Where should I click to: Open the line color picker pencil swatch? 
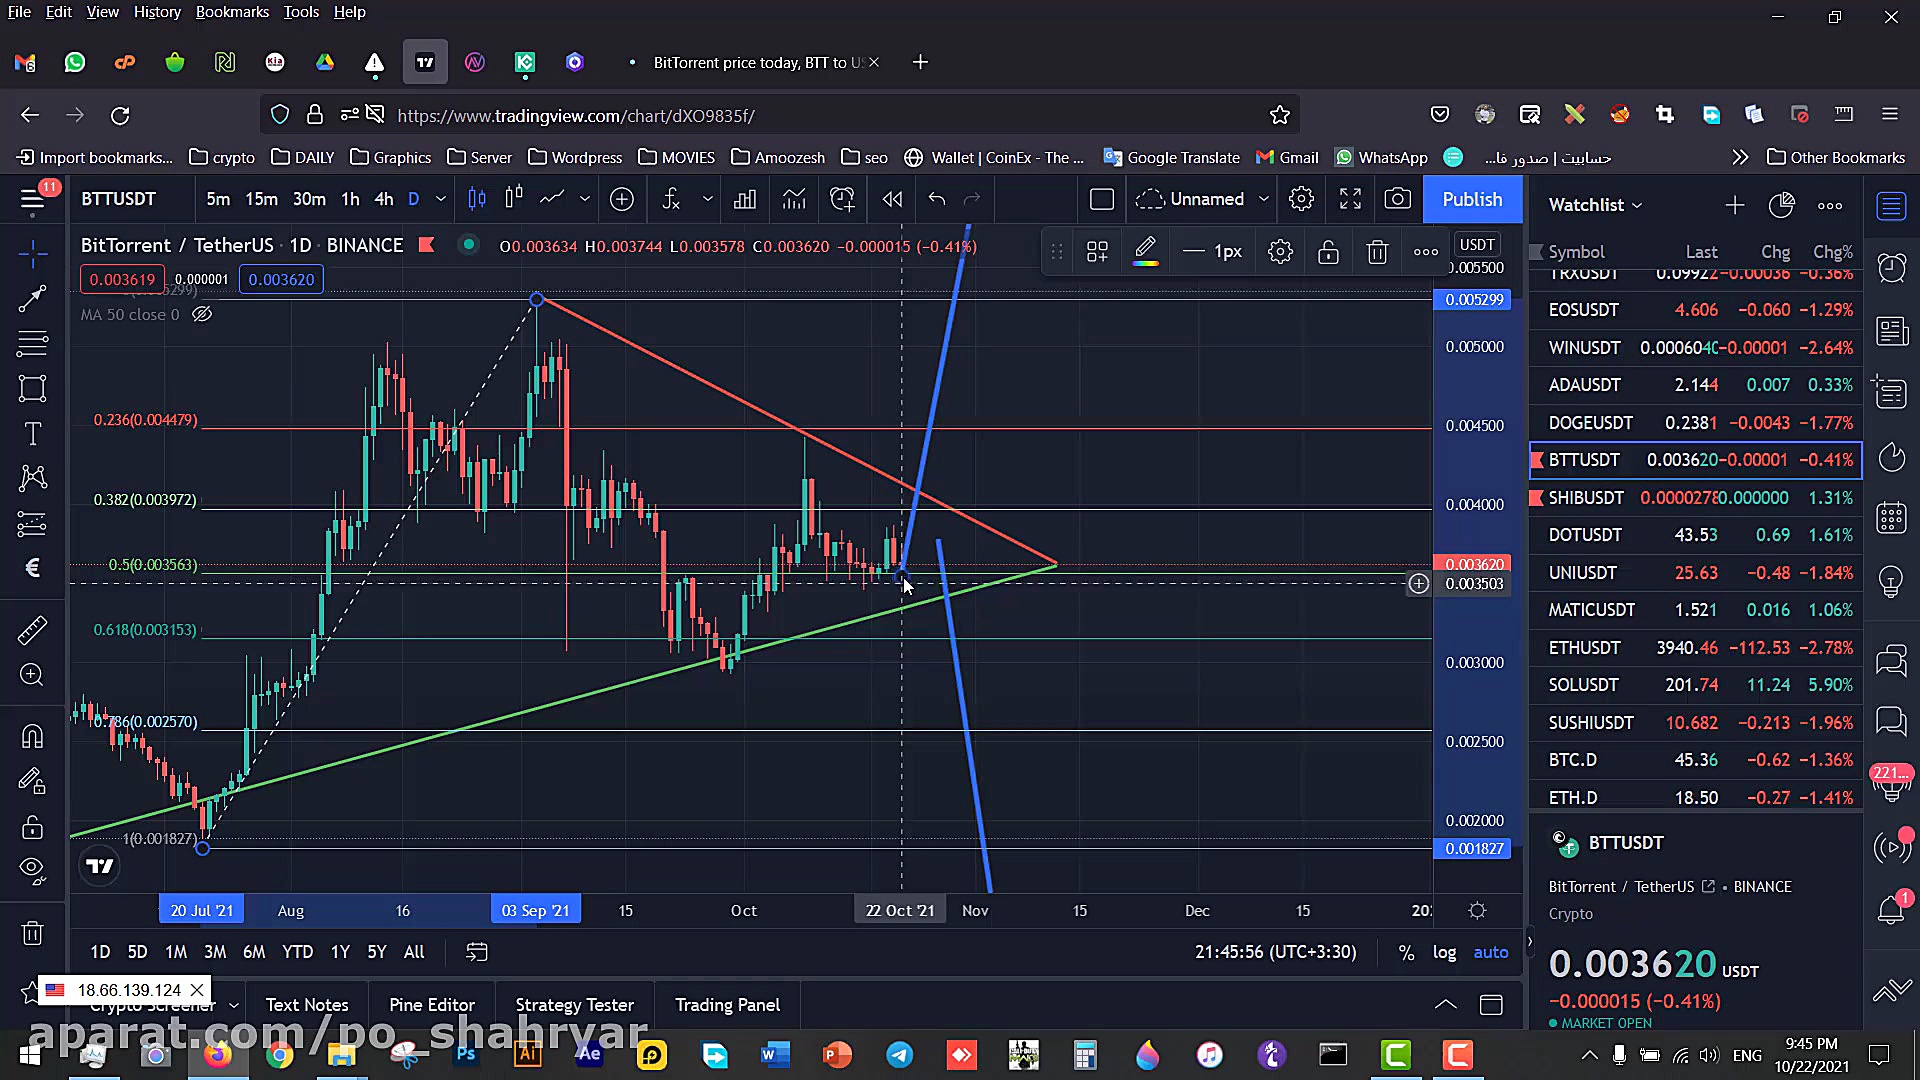point(1146,252)
